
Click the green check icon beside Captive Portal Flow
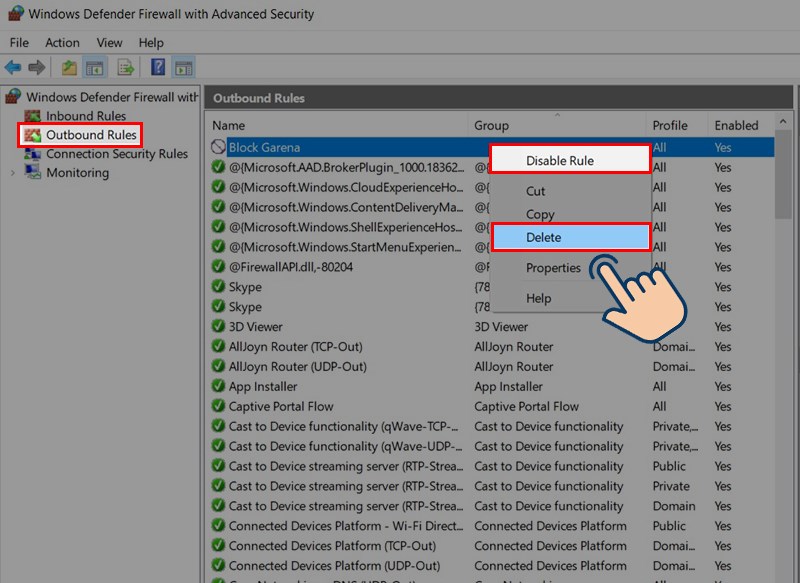pyautogui.click(x=218, y=405)
